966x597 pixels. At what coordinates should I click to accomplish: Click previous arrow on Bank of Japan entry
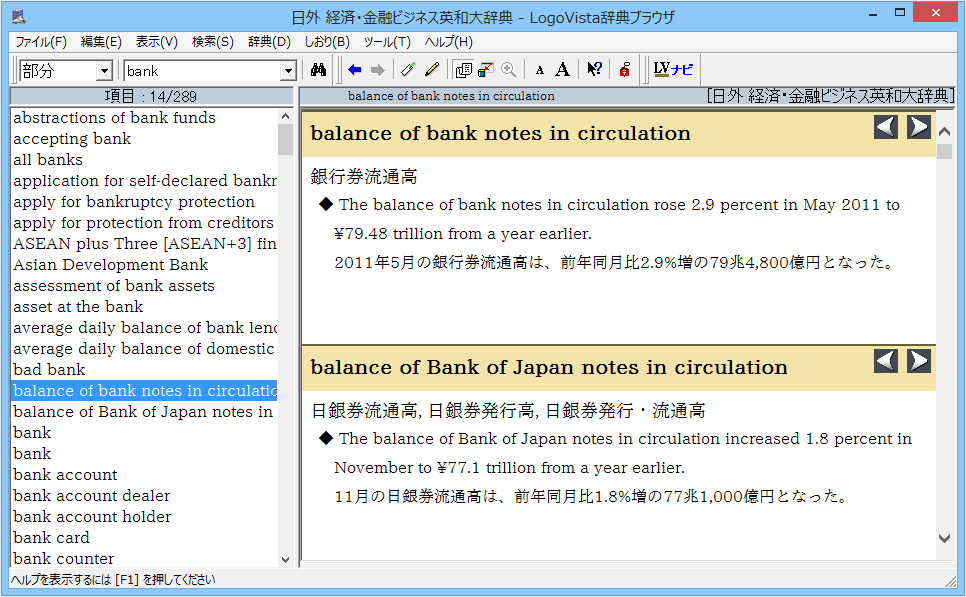(886, 361)
